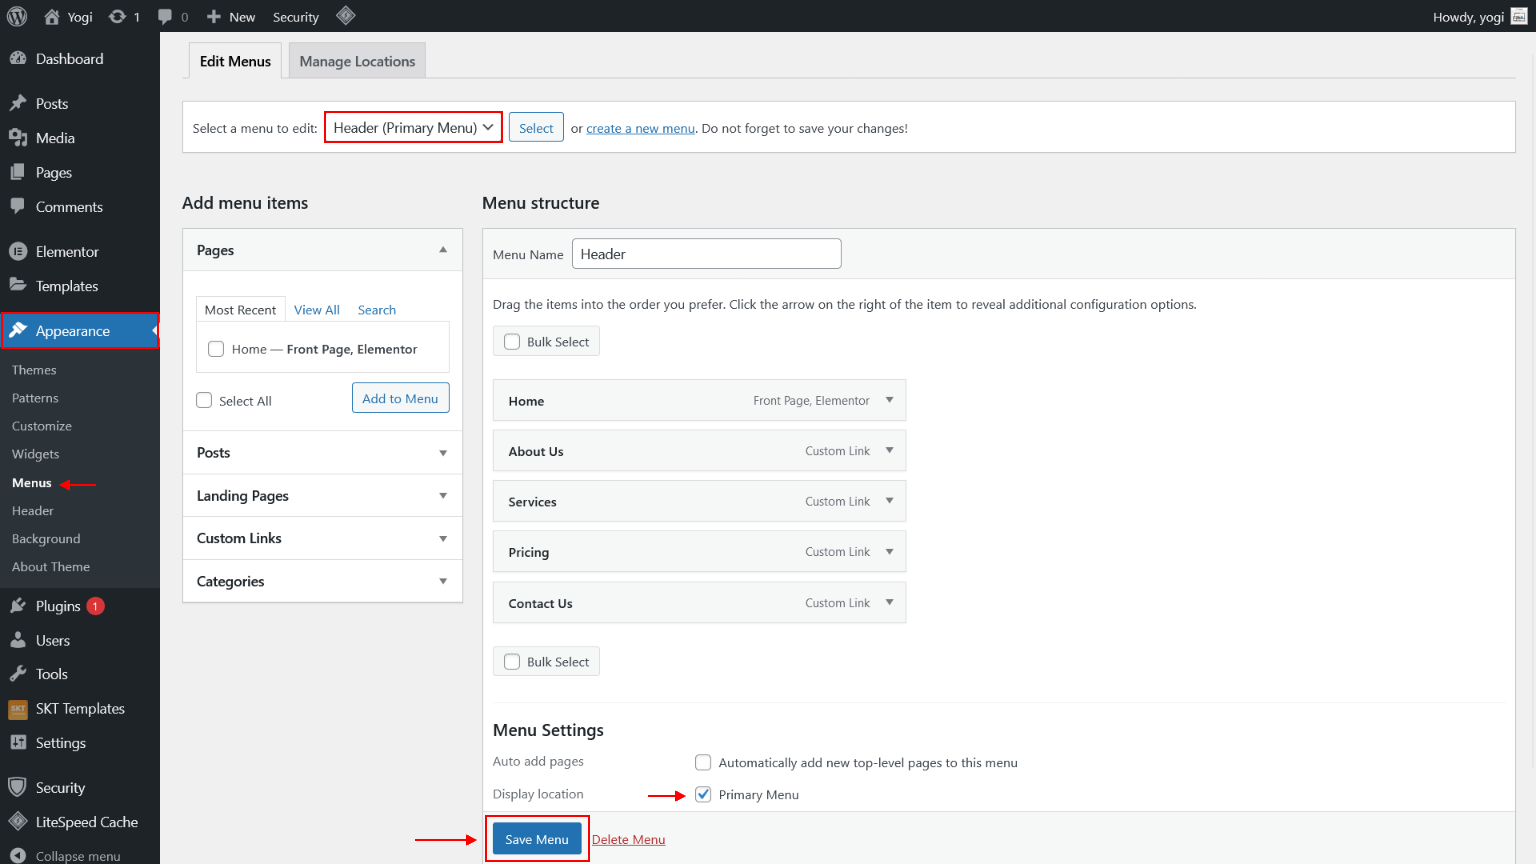
Task: Open Themes under Appearance
Action: click(x=34, y=370)
